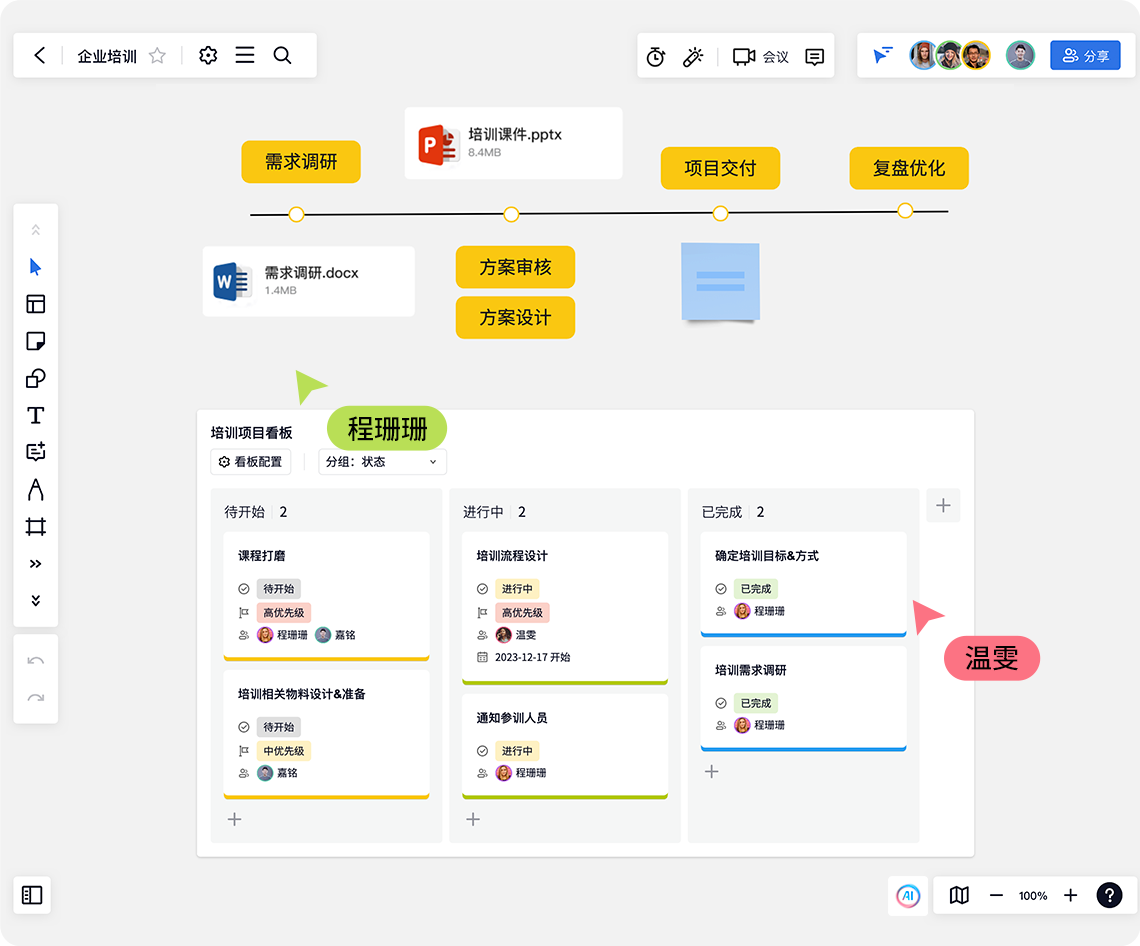Select the 项目交付 yellow label
The width and height of the screenshot is (1140, 946).
coord(720,168)
